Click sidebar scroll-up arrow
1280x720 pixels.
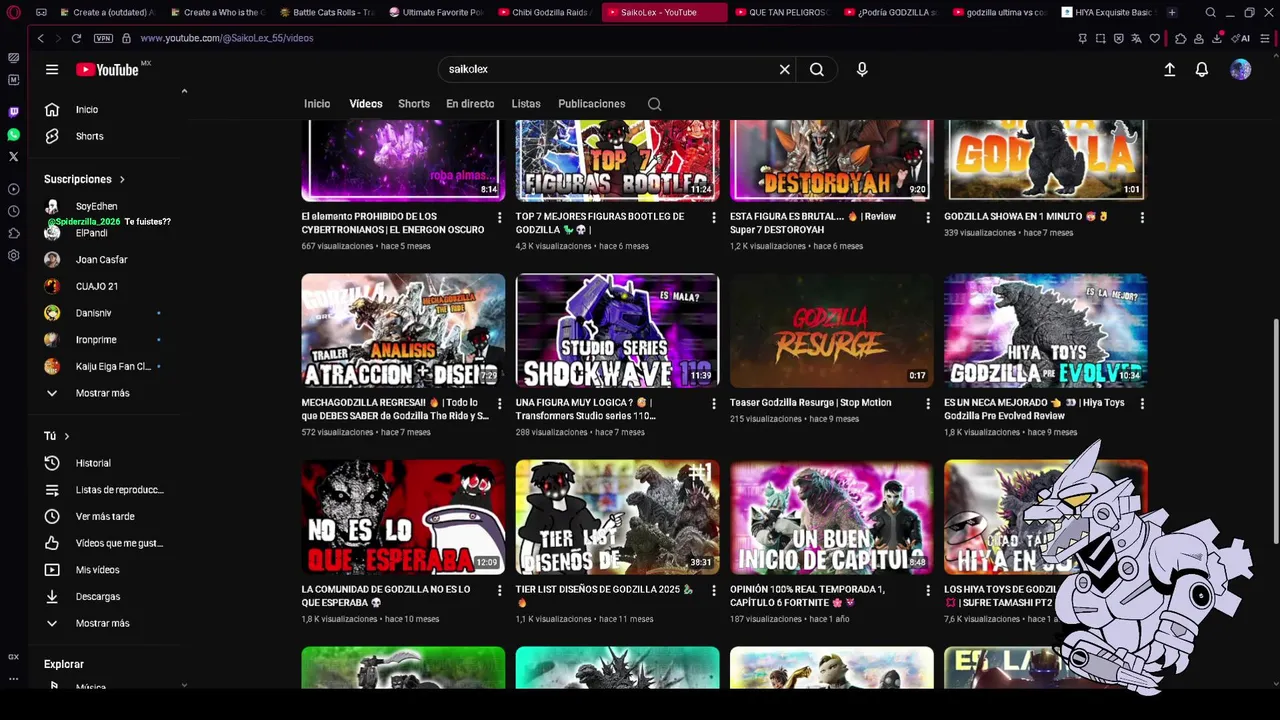(x=184, y=92)
